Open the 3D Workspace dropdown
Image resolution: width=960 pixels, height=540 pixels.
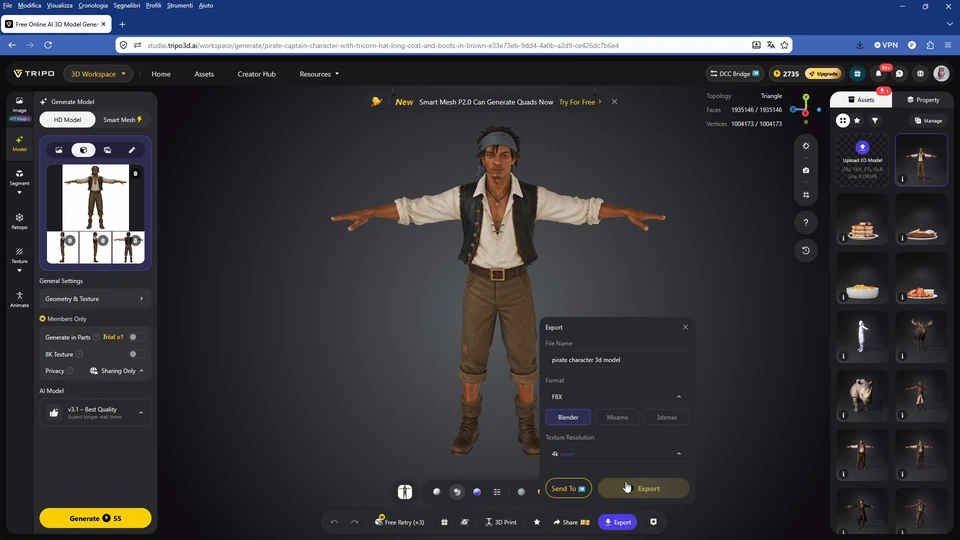[98, 73]
